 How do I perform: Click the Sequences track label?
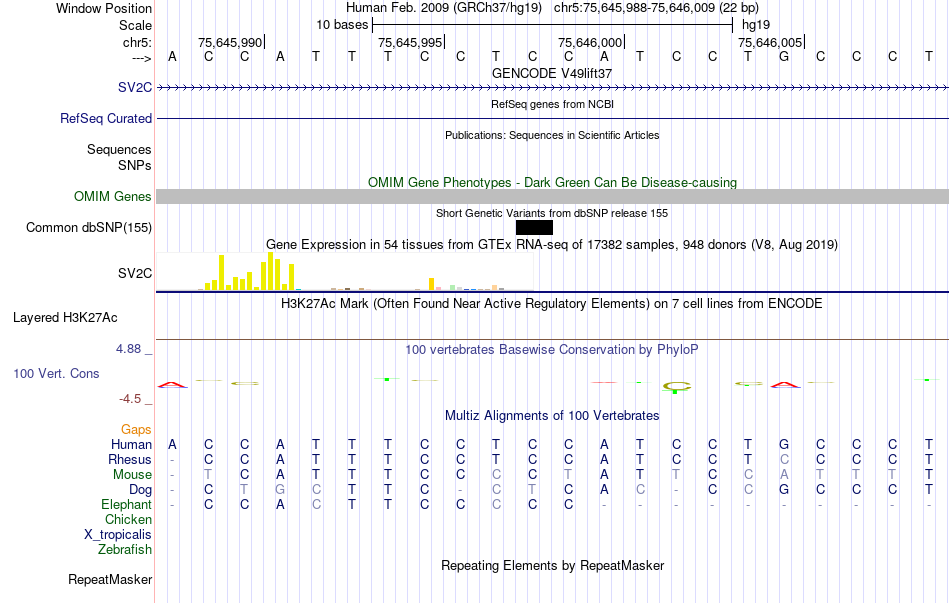119,149
